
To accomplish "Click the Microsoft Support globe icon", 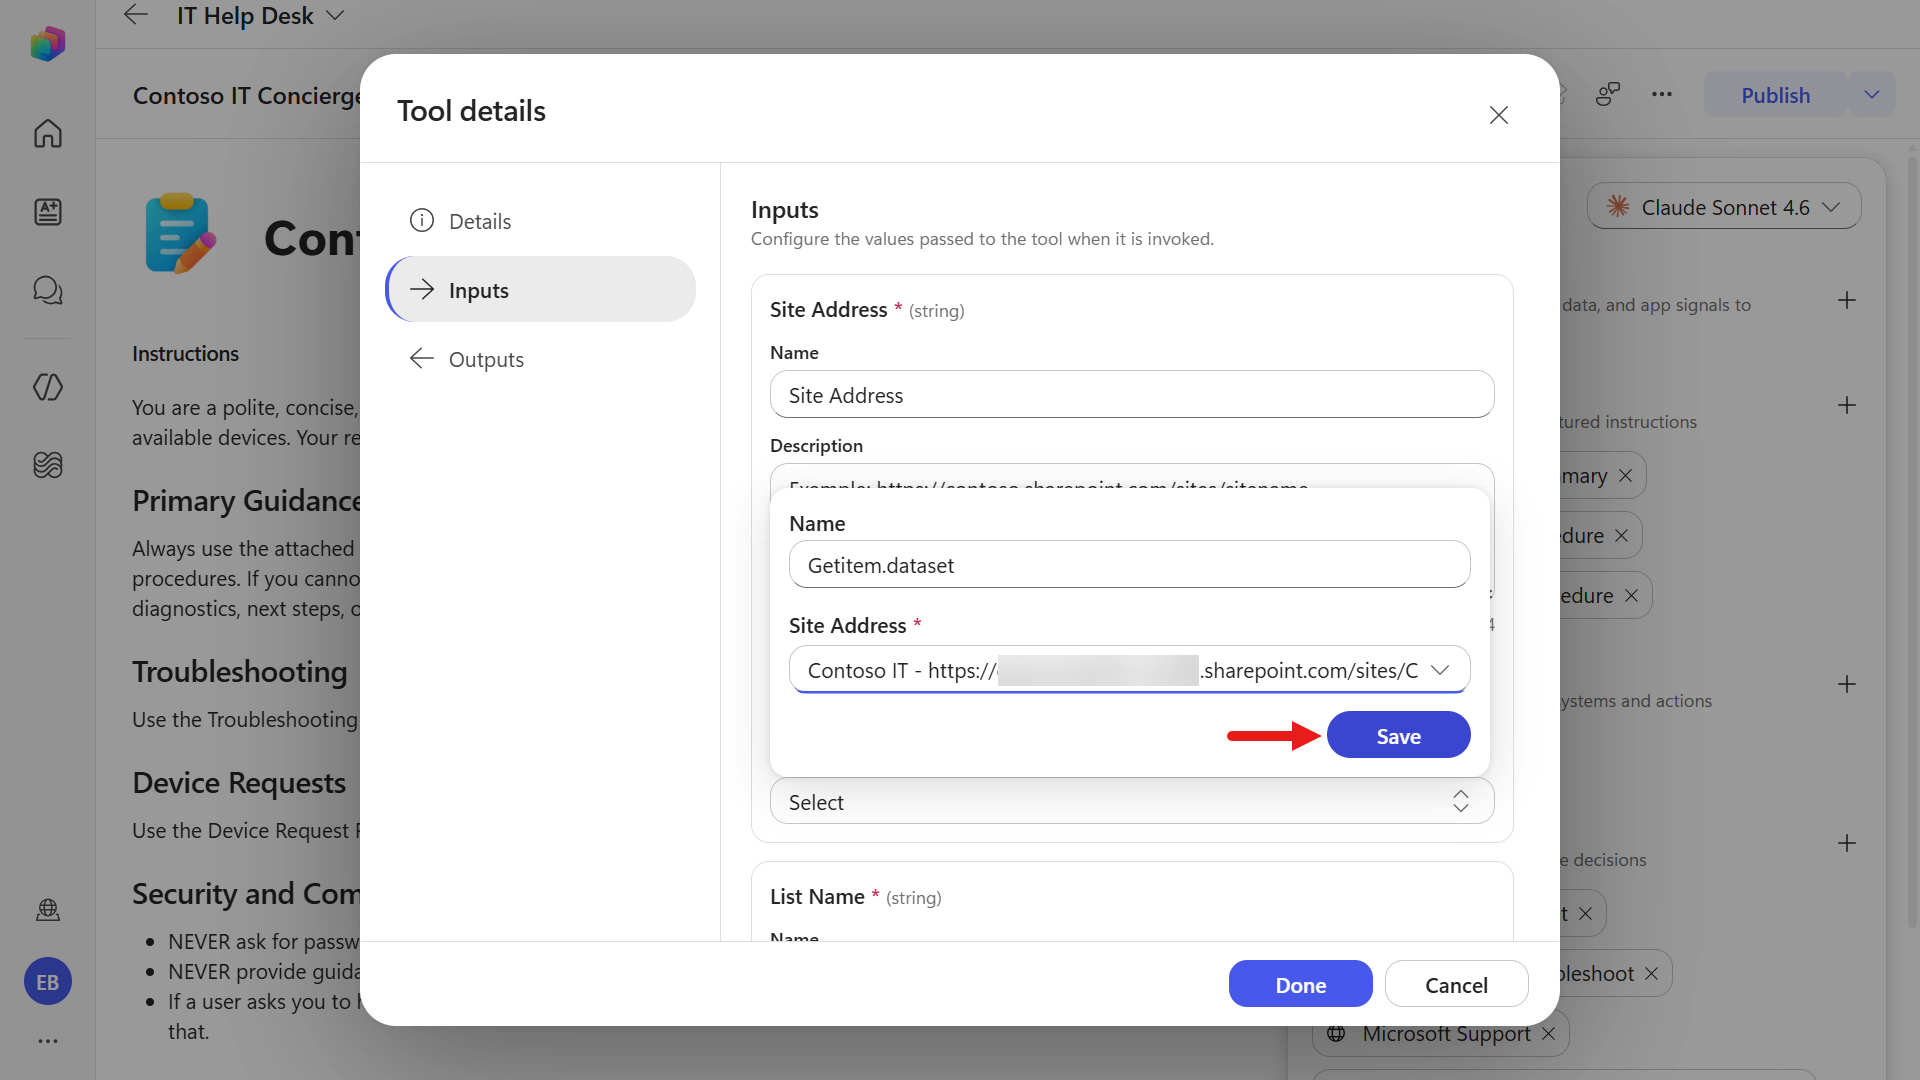I will [x=1337, y=1034].
